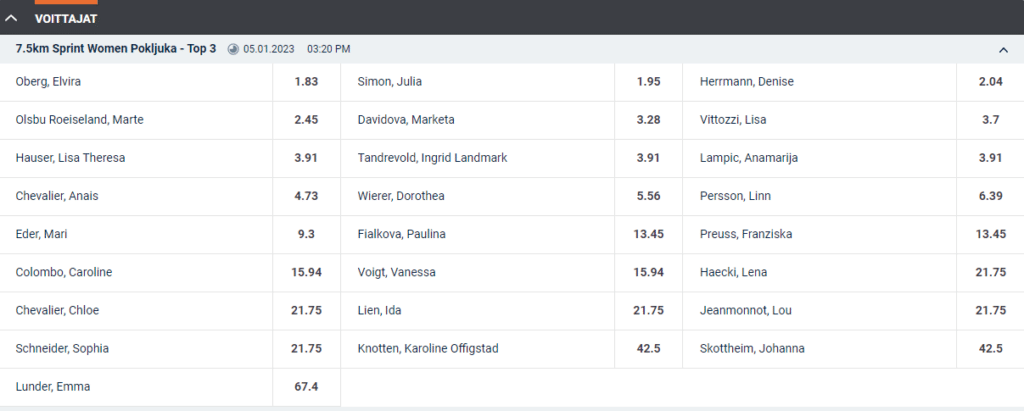Select odds 9.3 for Eder, Mari
1024x411 pixels.
pyautogui.click(x=306, y=234)
